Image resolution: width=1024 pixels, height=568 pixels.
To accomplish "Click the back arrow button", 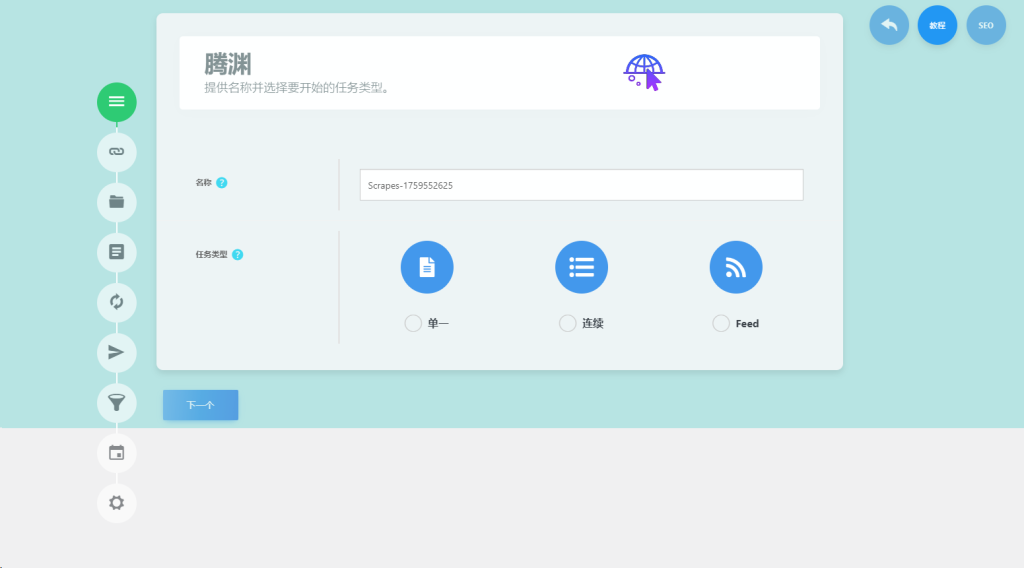I will tap(889, 25).
